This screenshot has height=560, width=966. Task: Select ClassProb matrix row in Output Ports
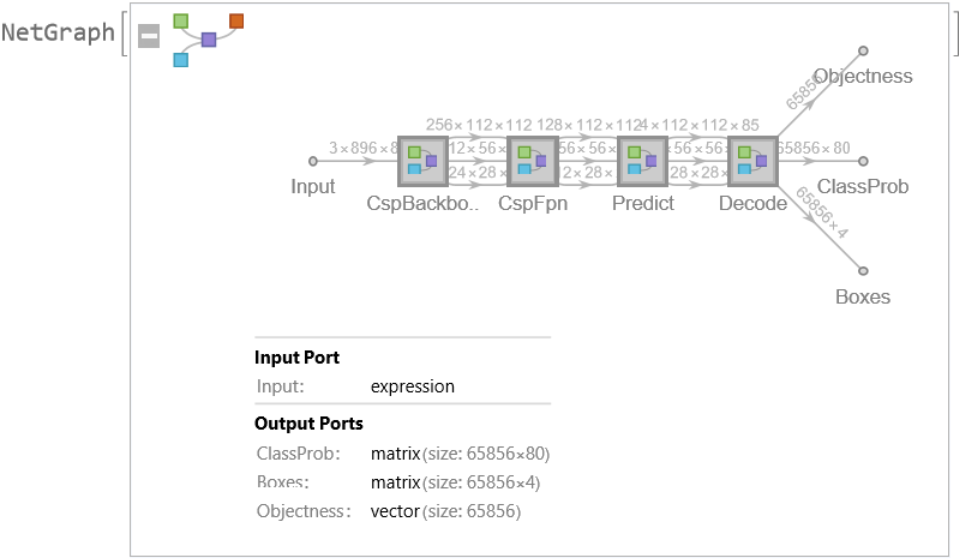click(402, 454)
